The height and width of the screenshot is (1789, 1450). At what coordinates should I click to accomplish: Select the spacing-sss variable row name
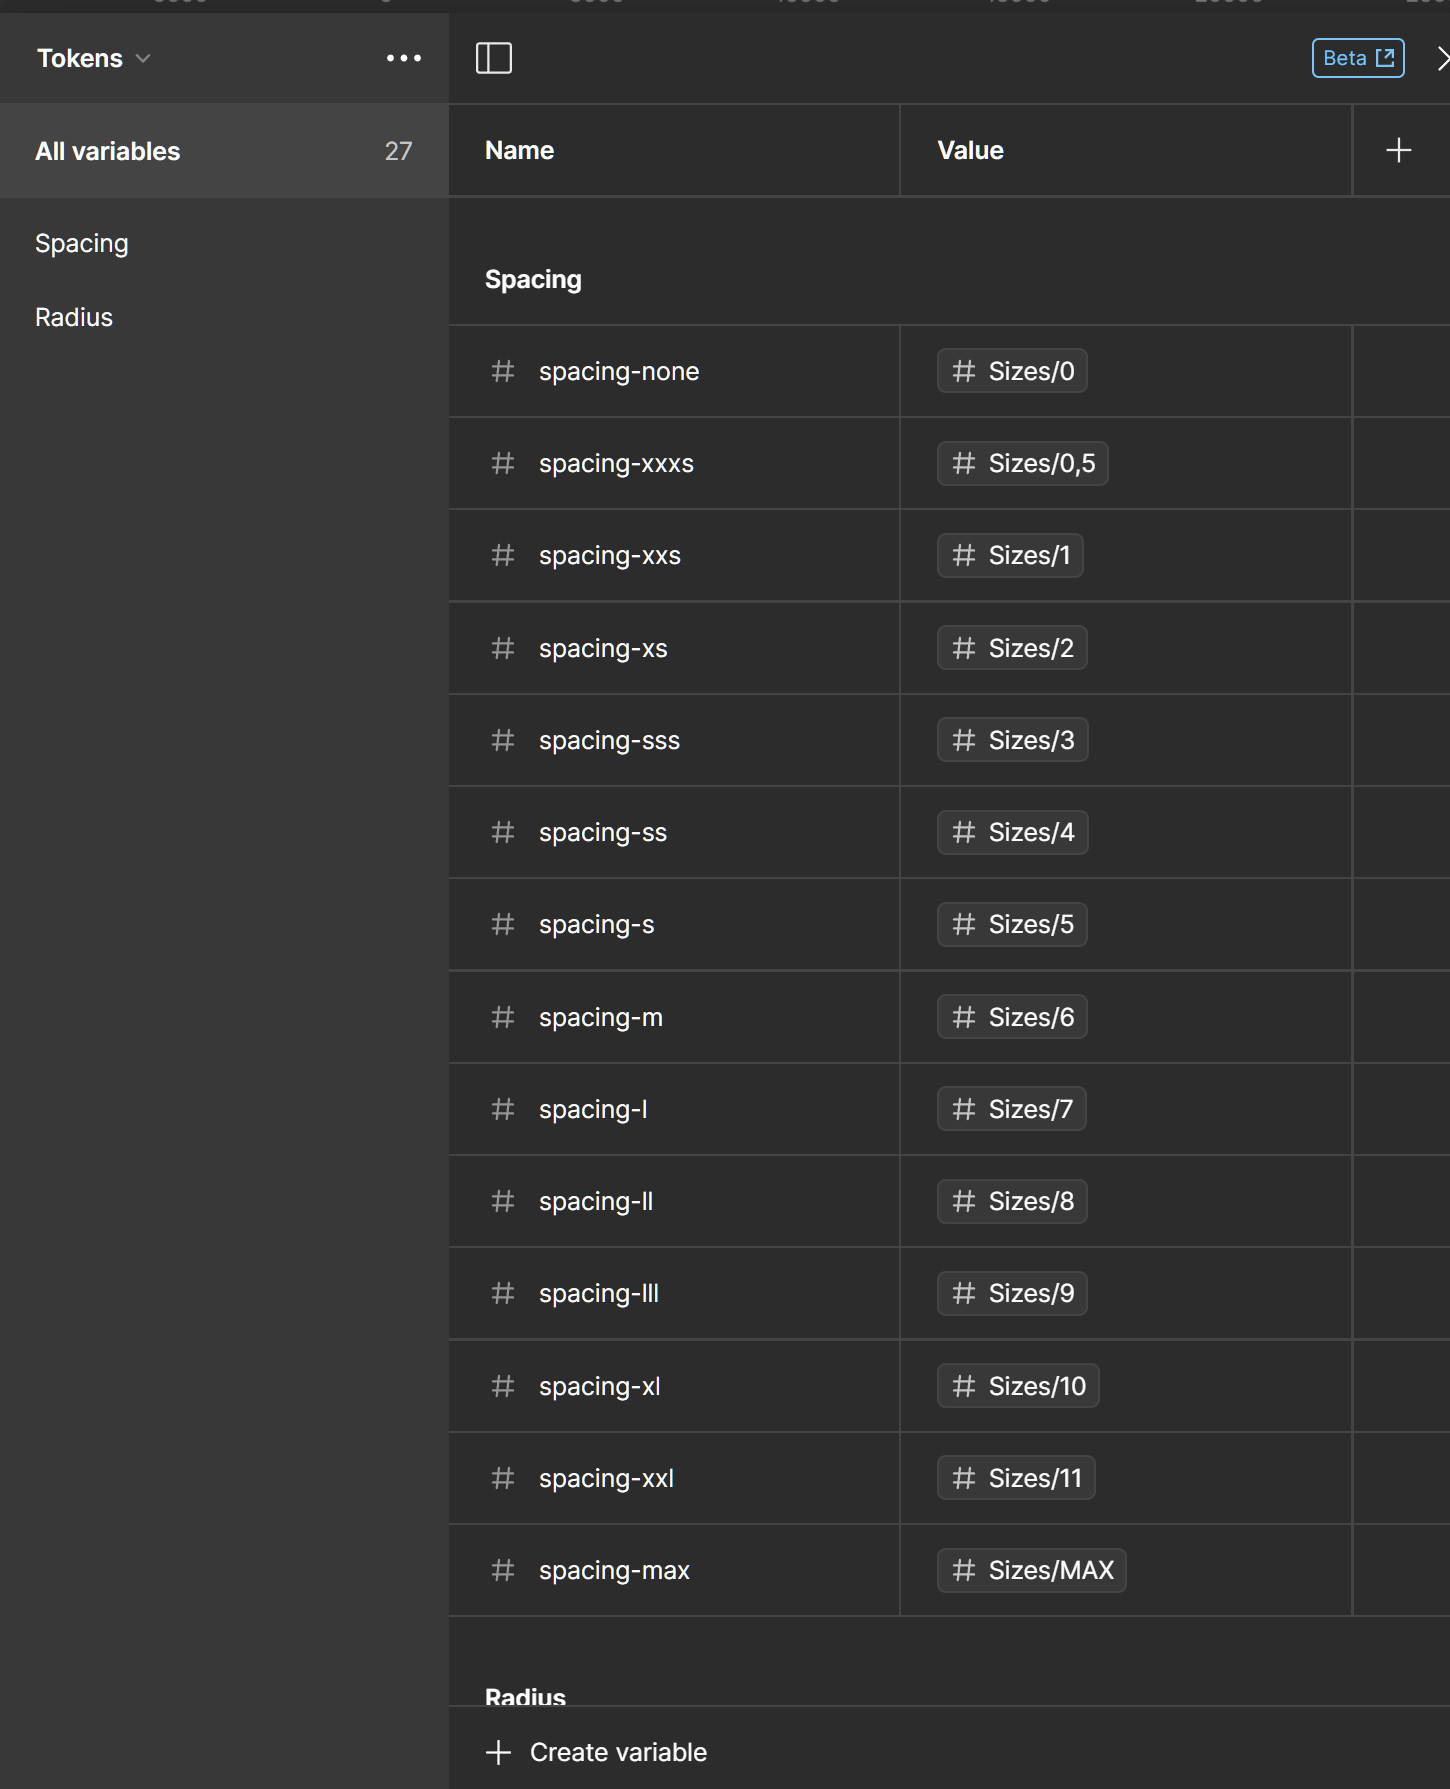(609, 740)
